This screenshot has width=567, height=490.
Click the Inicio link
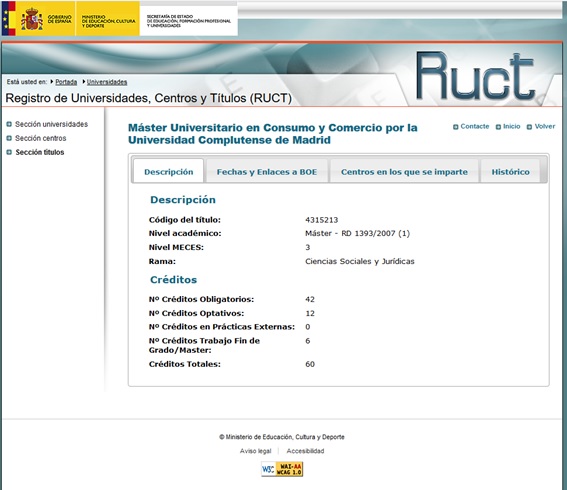512,126
